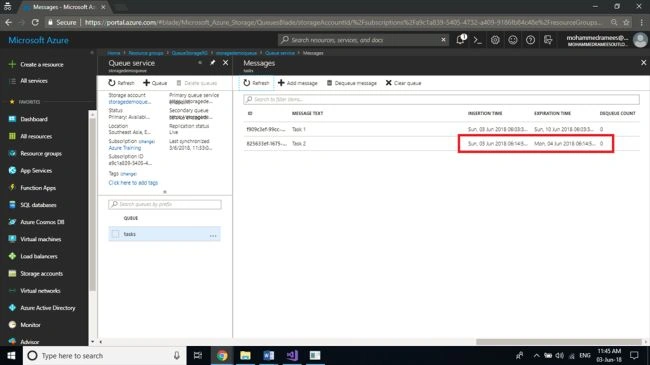Open Azure notifications bell

pyautogui.click(x=461, y=40)
